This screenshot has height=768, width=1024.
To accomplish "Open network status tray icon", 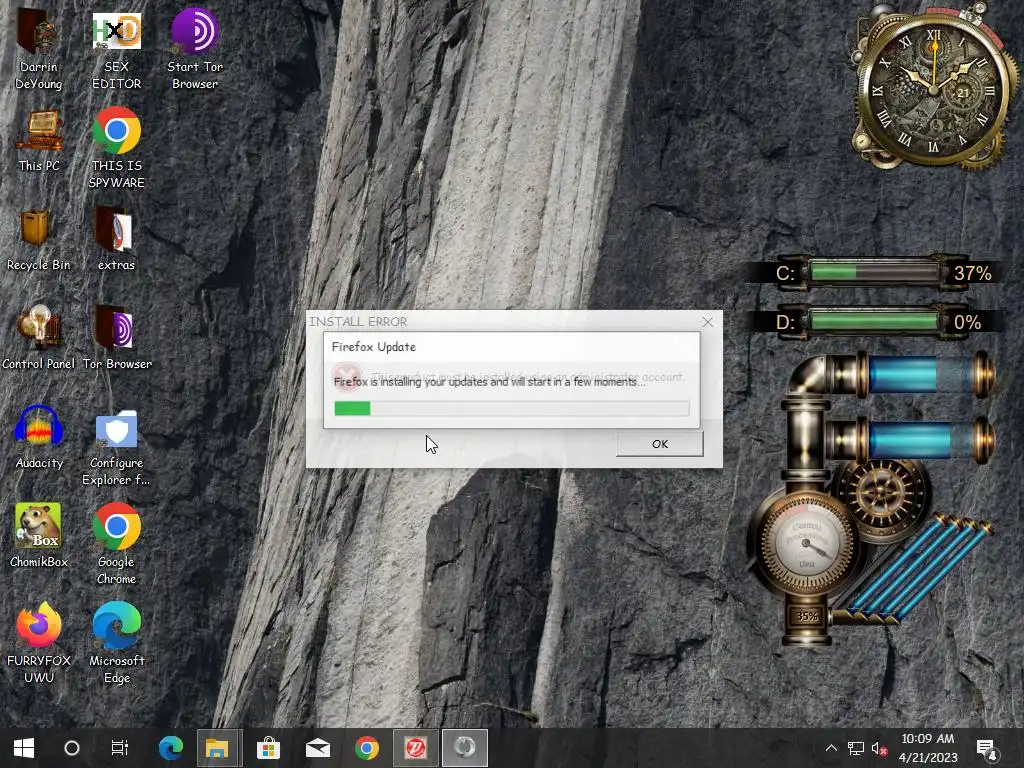I will pos(856,748).
